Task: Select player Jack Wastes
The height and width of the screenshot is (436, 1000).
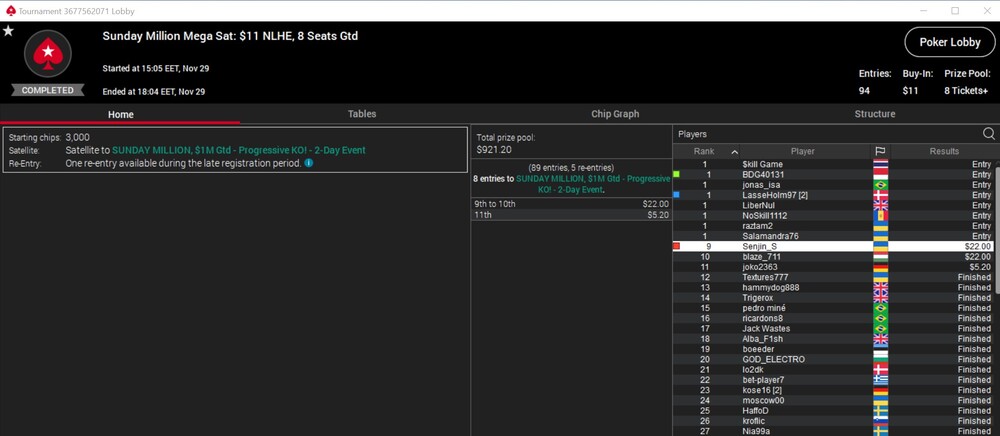Action: 766,328
